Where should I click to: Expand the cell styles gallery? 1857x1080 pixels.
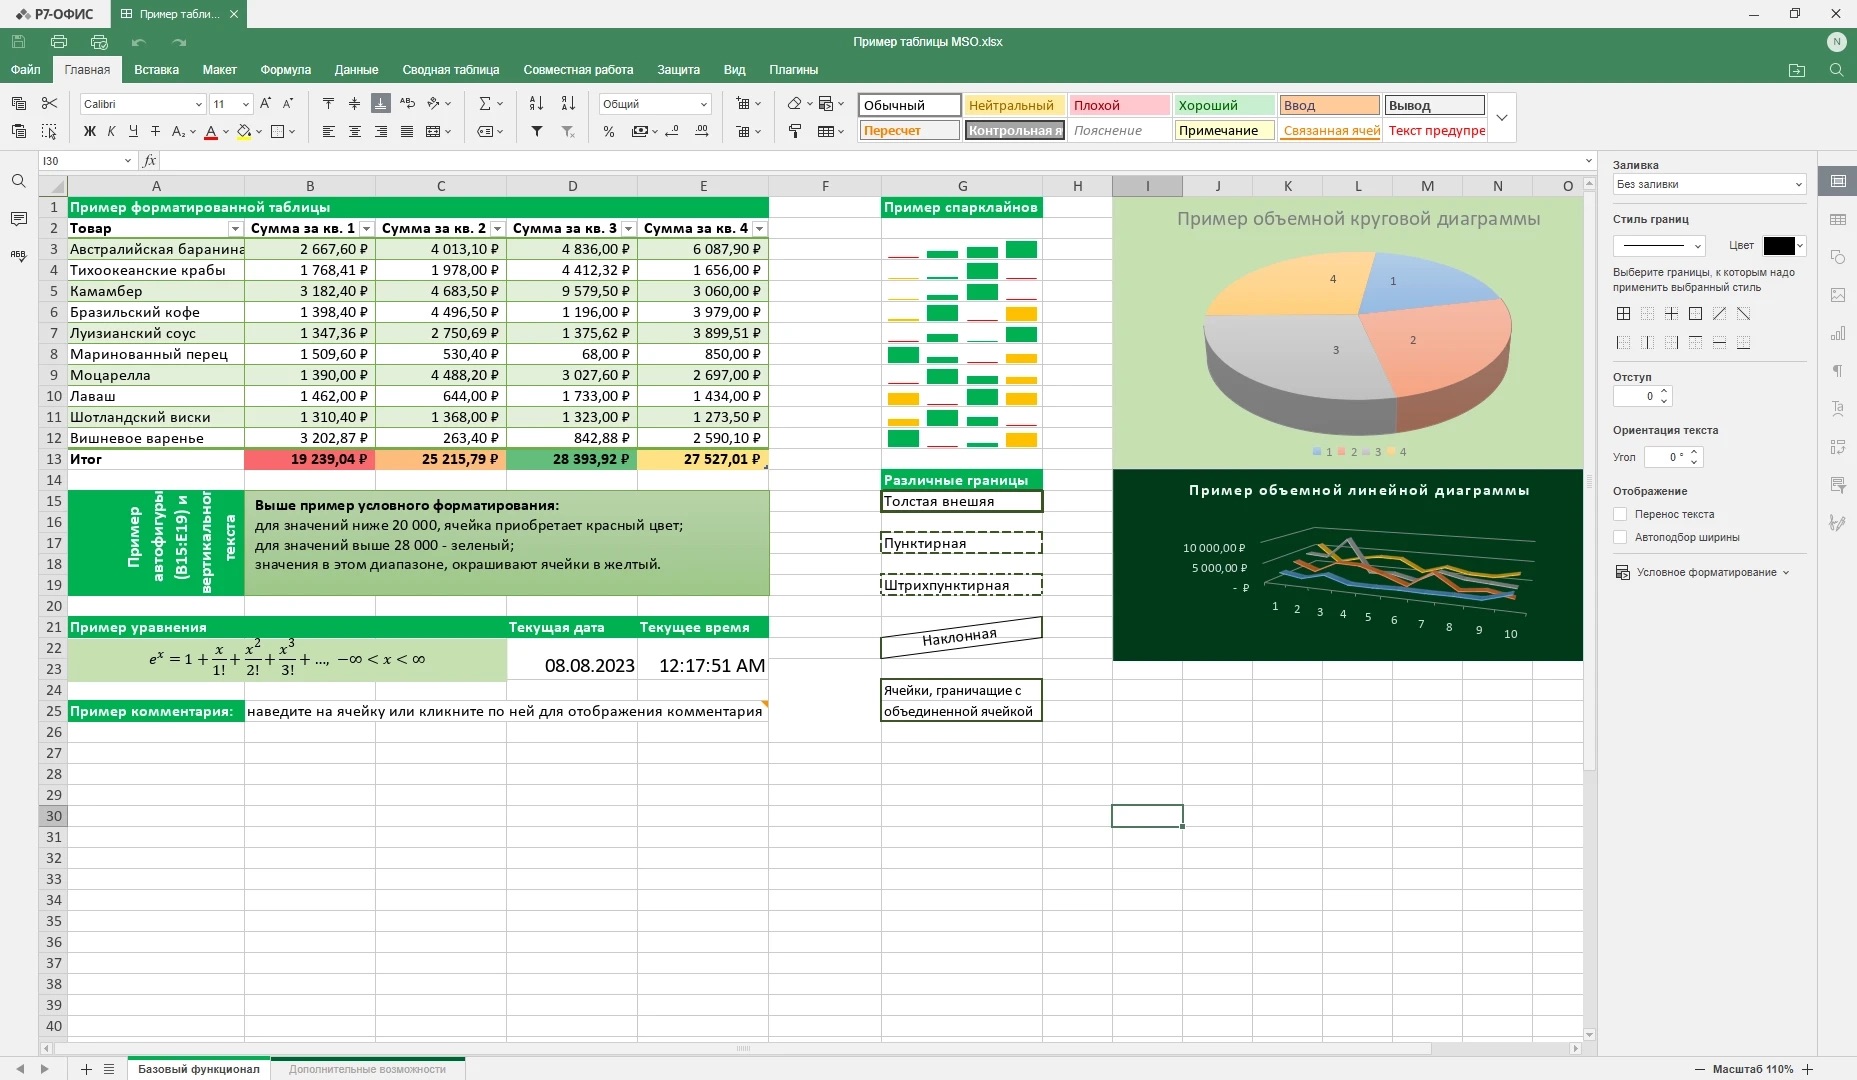click(1501, 118)
